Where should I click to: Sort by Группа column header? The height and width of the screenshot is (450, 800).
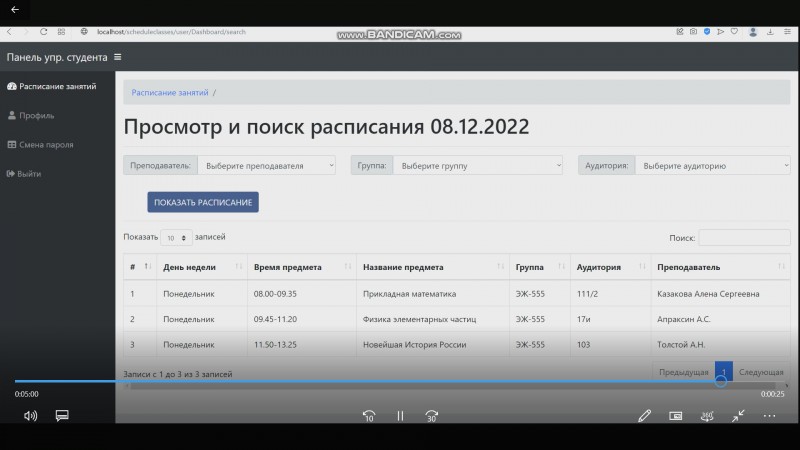tap(540, 267)
